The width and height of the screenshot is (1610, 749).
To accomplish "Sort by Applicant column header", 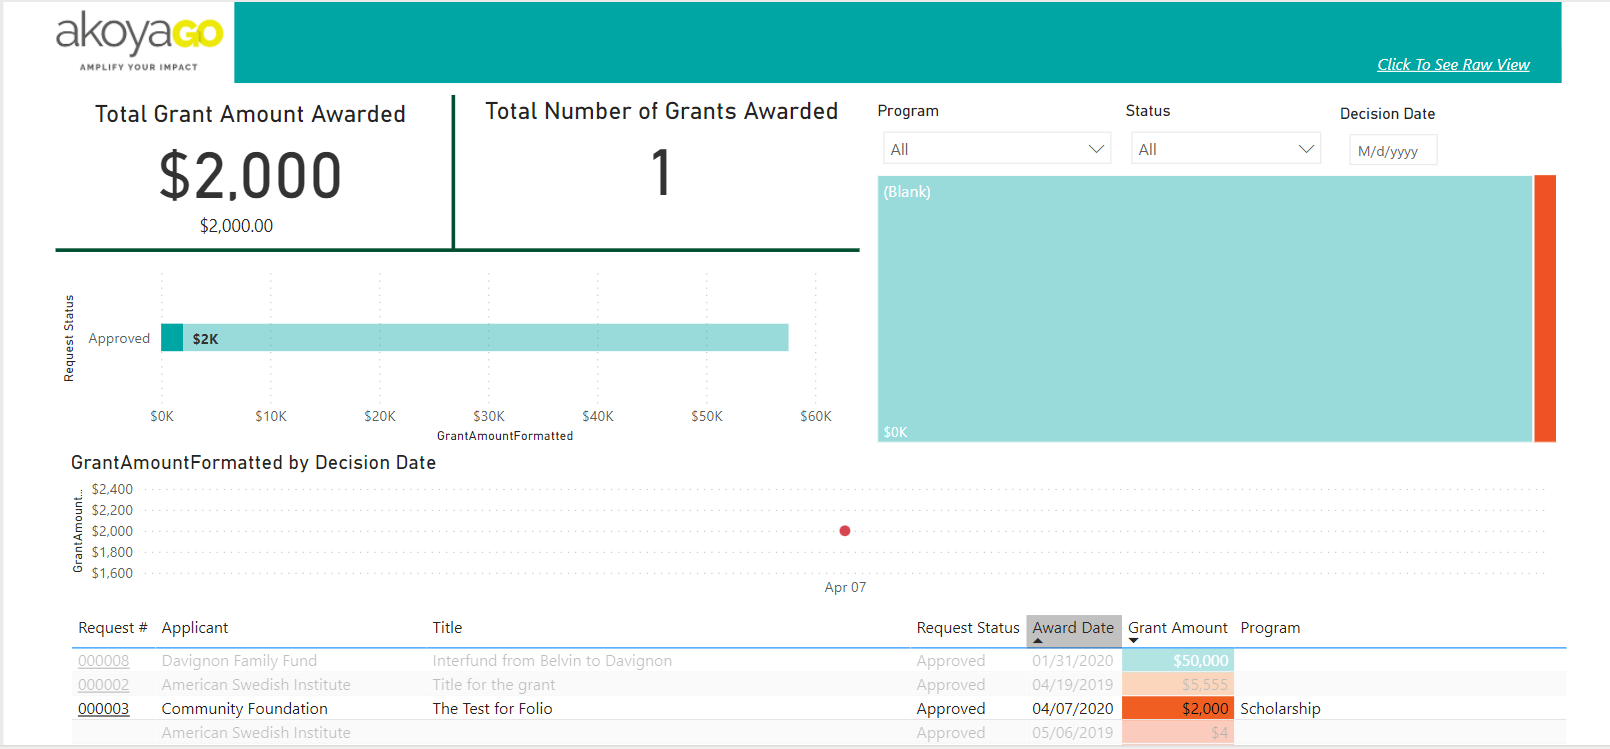I will tap(195, 628).
